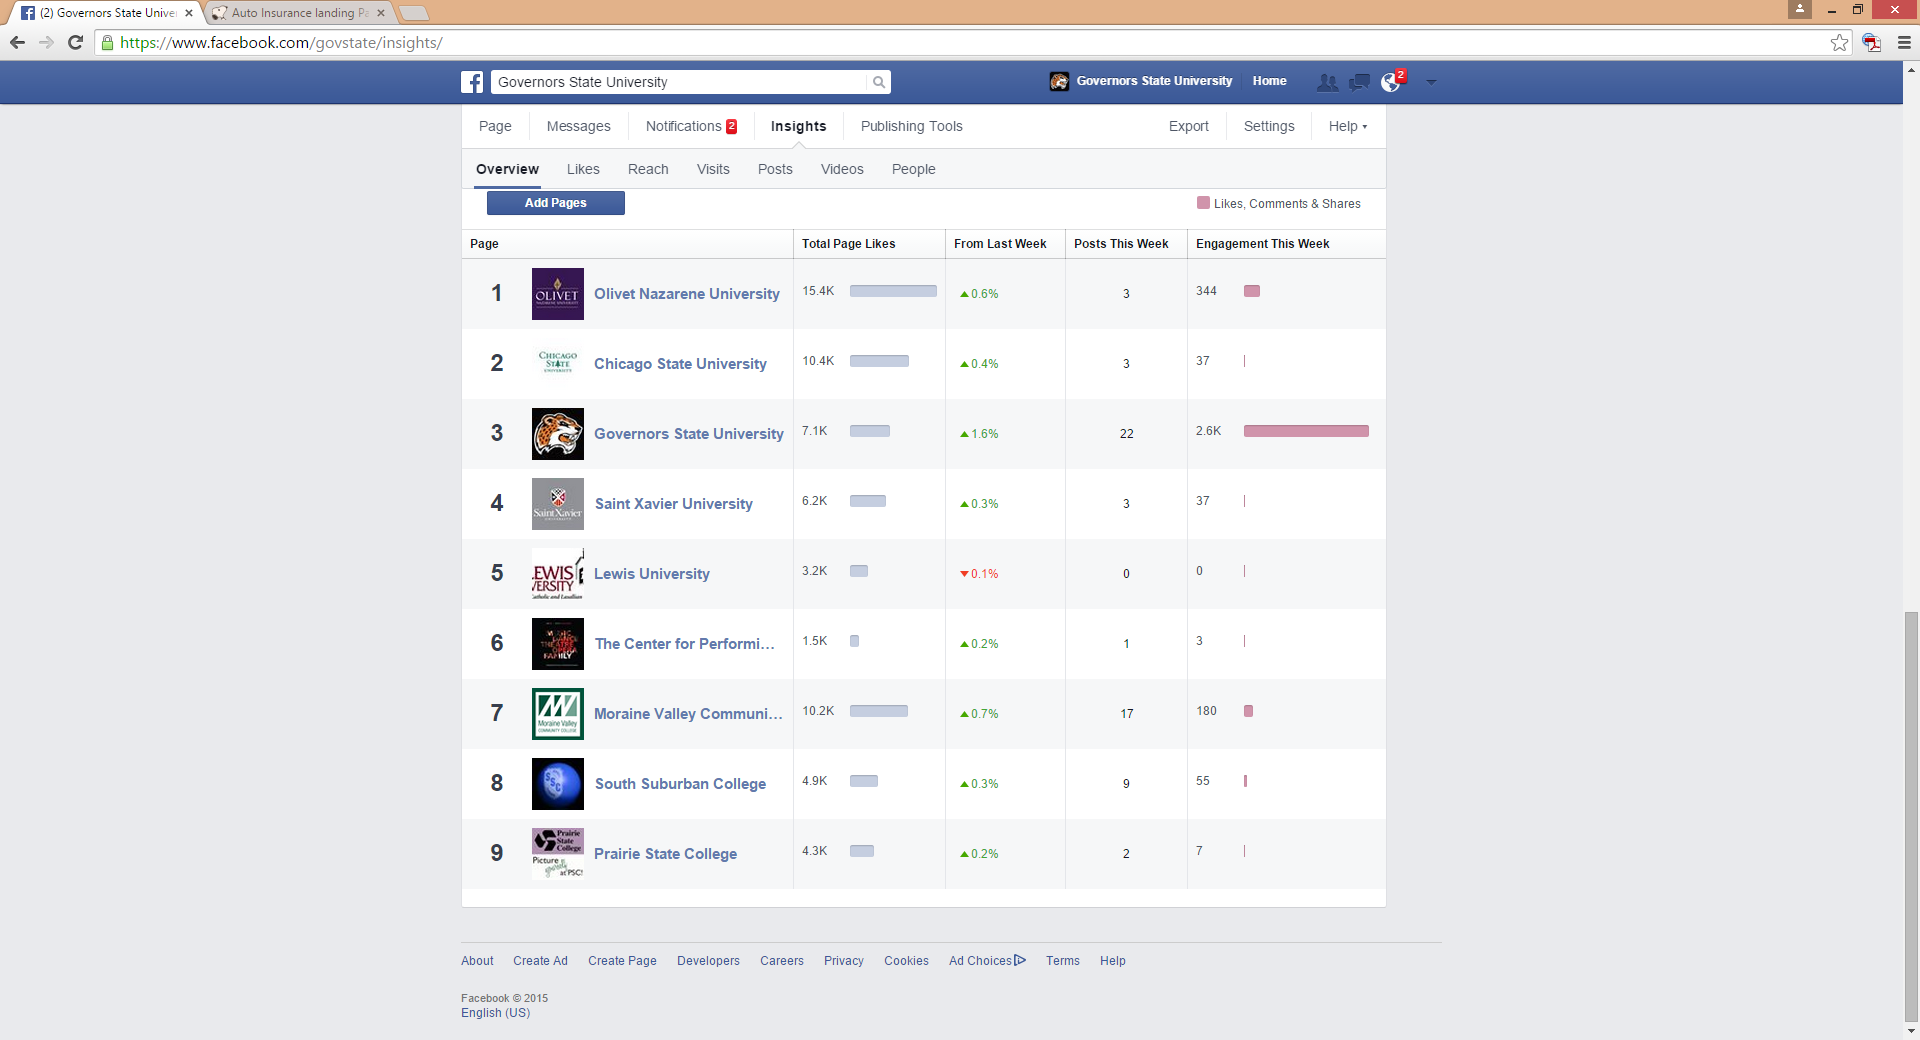This screenshot has width=1920, height=1040.
Task: Open the Messages tab
Action: click(x=578, y=126)
